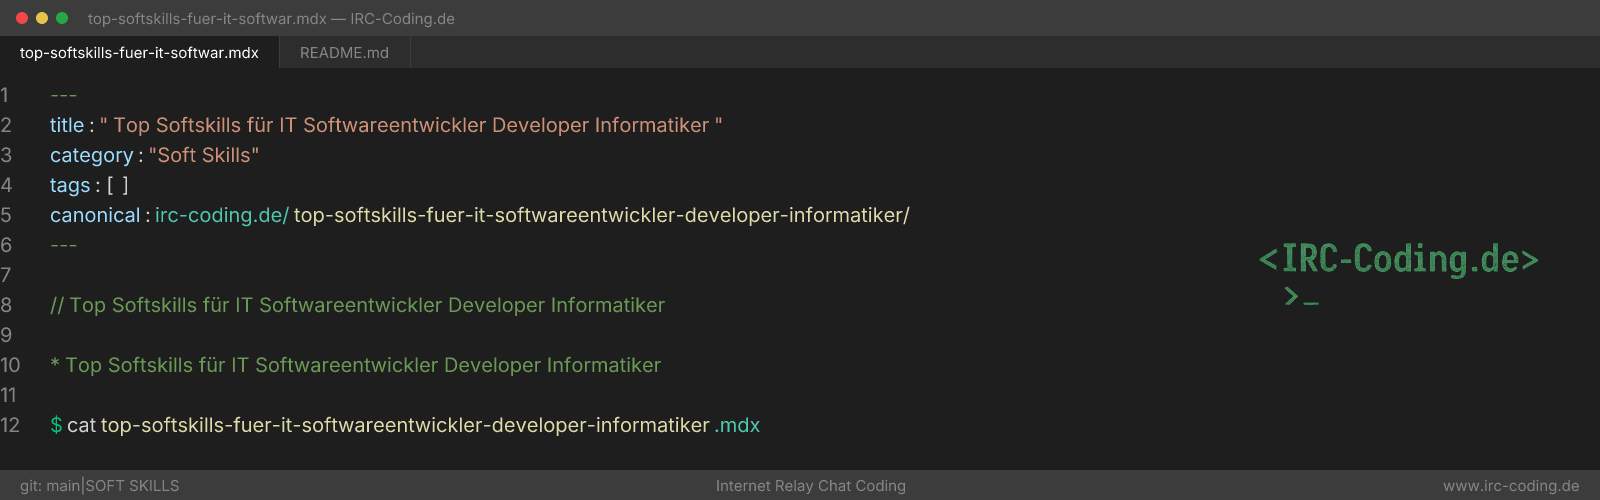Screen dimensions: 1600x500
Task: Click line number 5 in gutter
Action: tap(6, 215)
